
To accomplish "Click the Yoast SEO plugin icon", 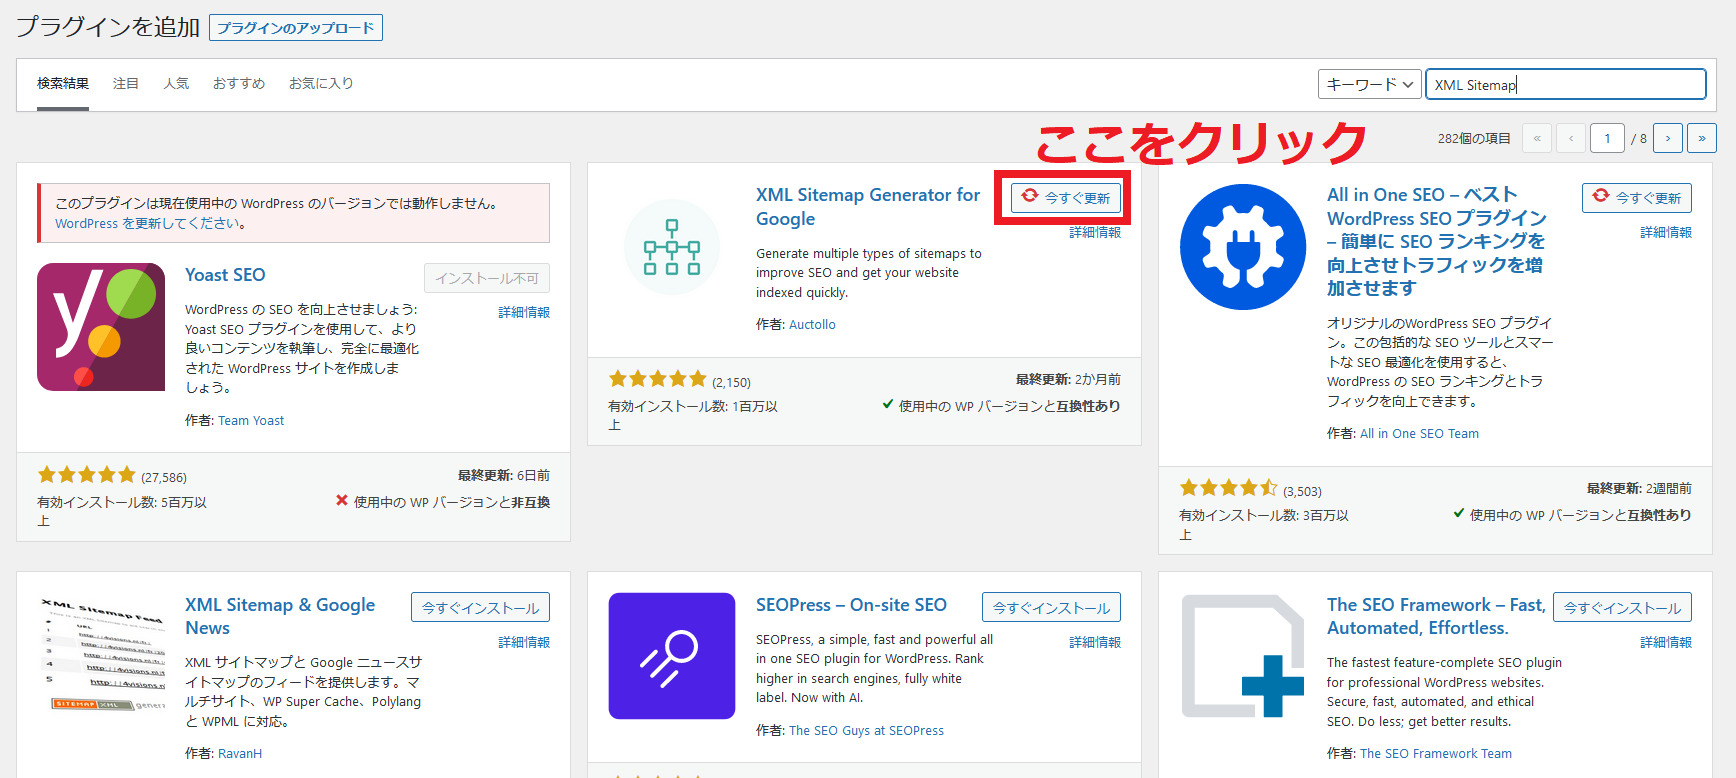I will (101, 327).
